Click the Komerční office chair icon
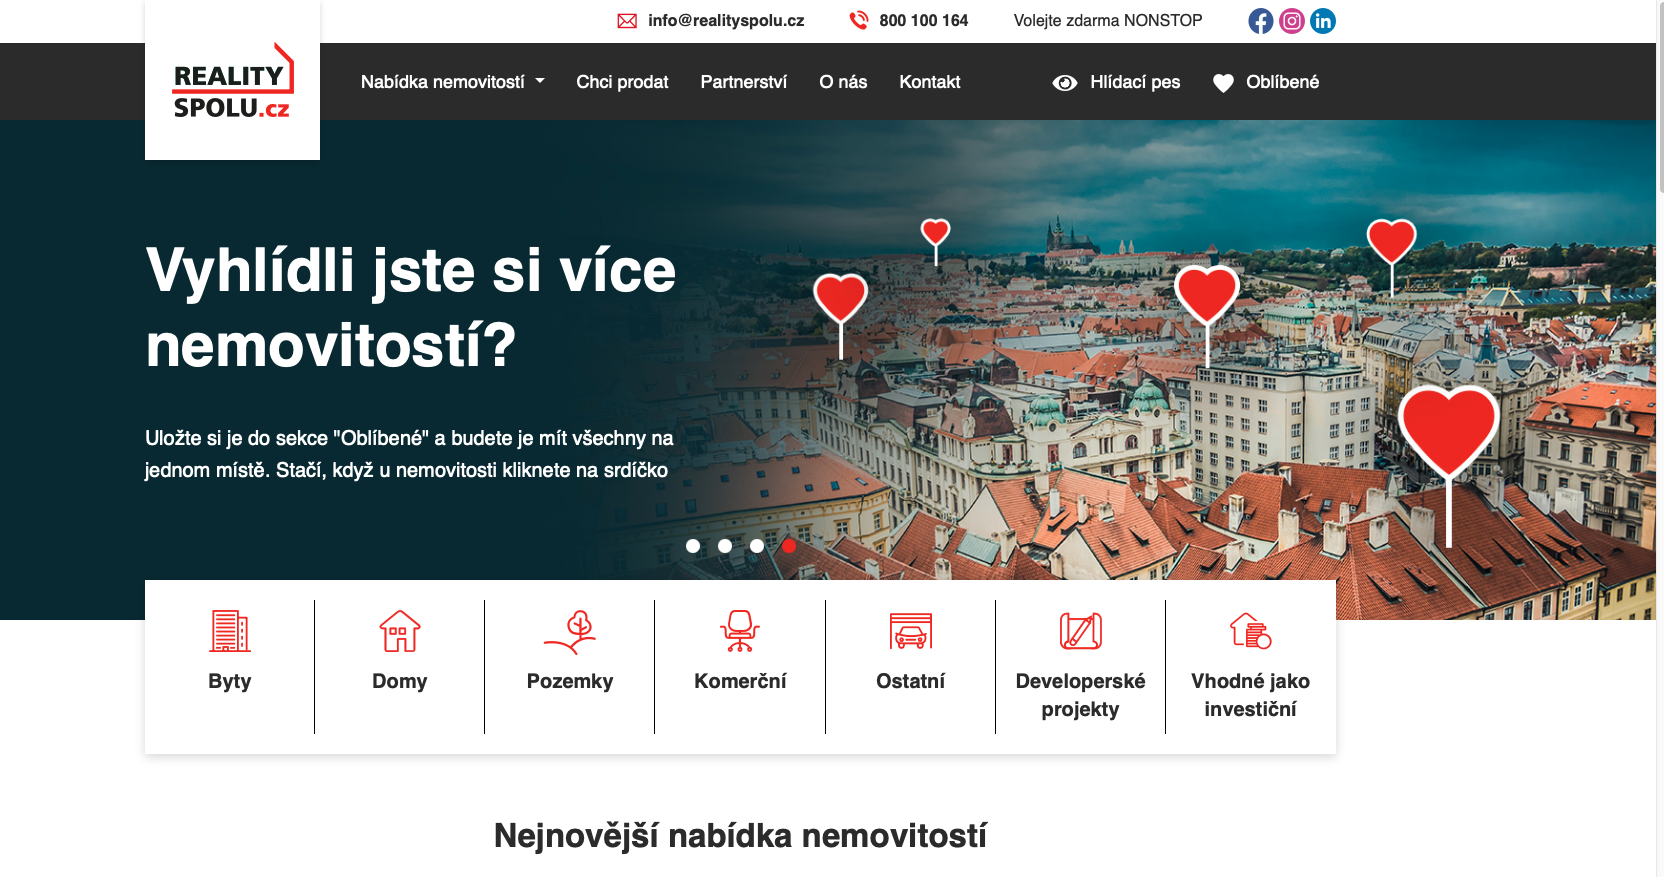 [x=740, y=631]
